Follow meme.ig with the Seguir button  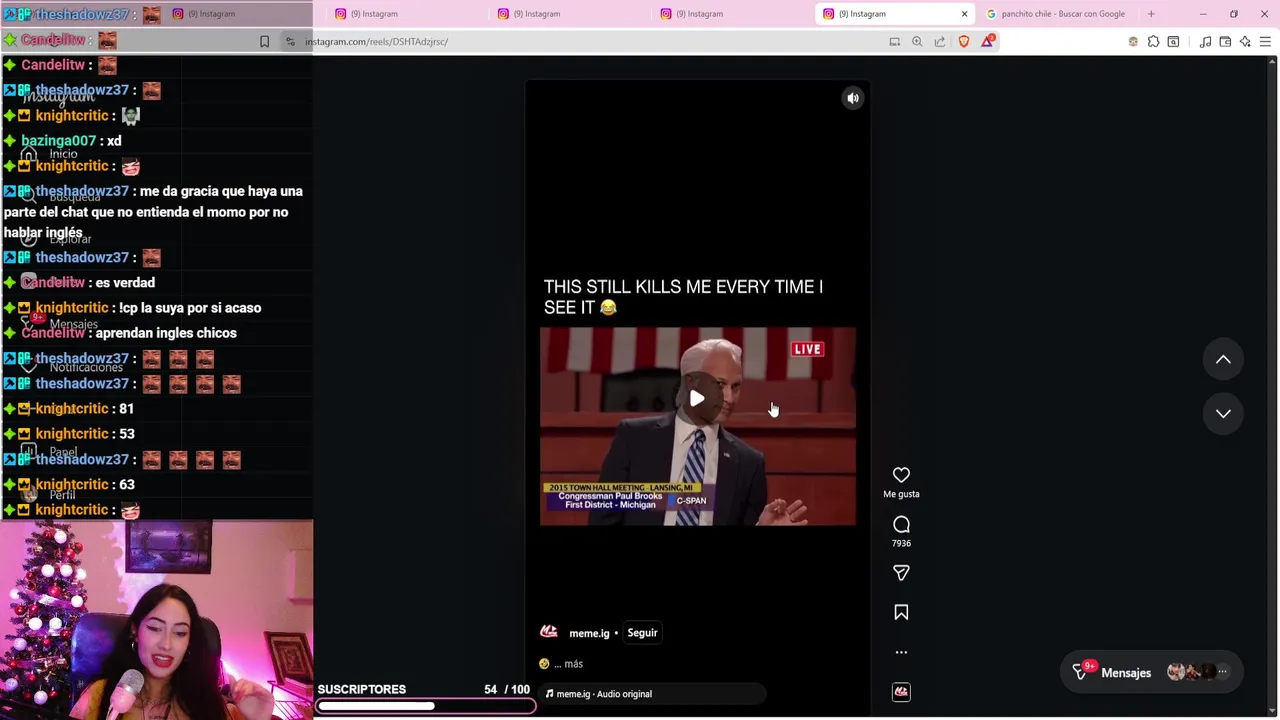pos(642,633)
